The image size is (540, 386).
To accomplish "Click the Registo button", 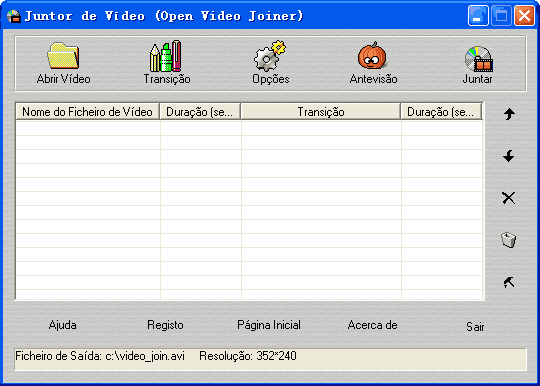I will click(x=165, y=325).
